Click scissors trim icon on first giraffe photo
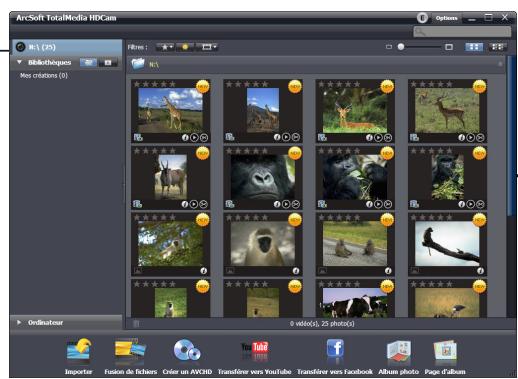The height and width of the screenshot is (379, 518). (203, 137)
